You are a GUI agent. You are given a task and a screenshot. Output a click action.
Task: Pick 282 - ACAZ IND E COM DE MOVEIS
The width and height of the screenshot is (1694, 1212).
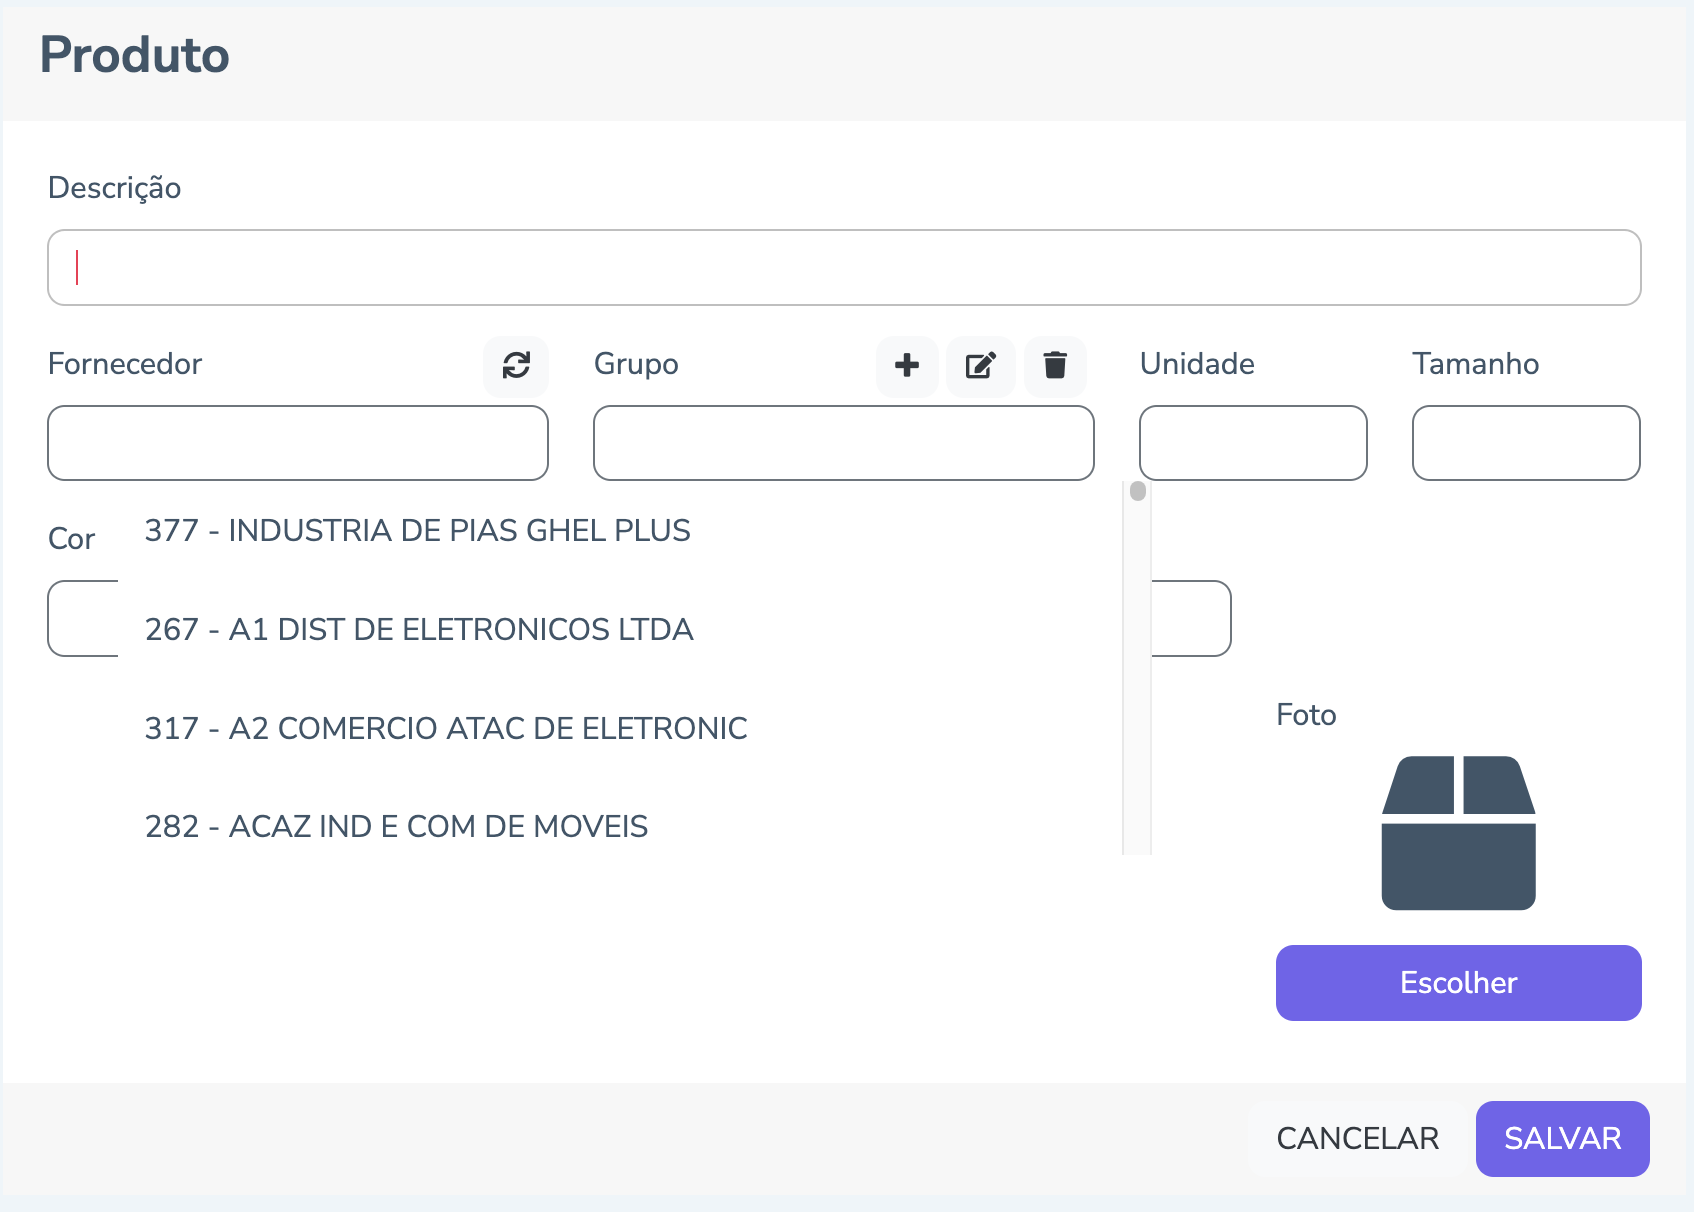coord(396,826)
